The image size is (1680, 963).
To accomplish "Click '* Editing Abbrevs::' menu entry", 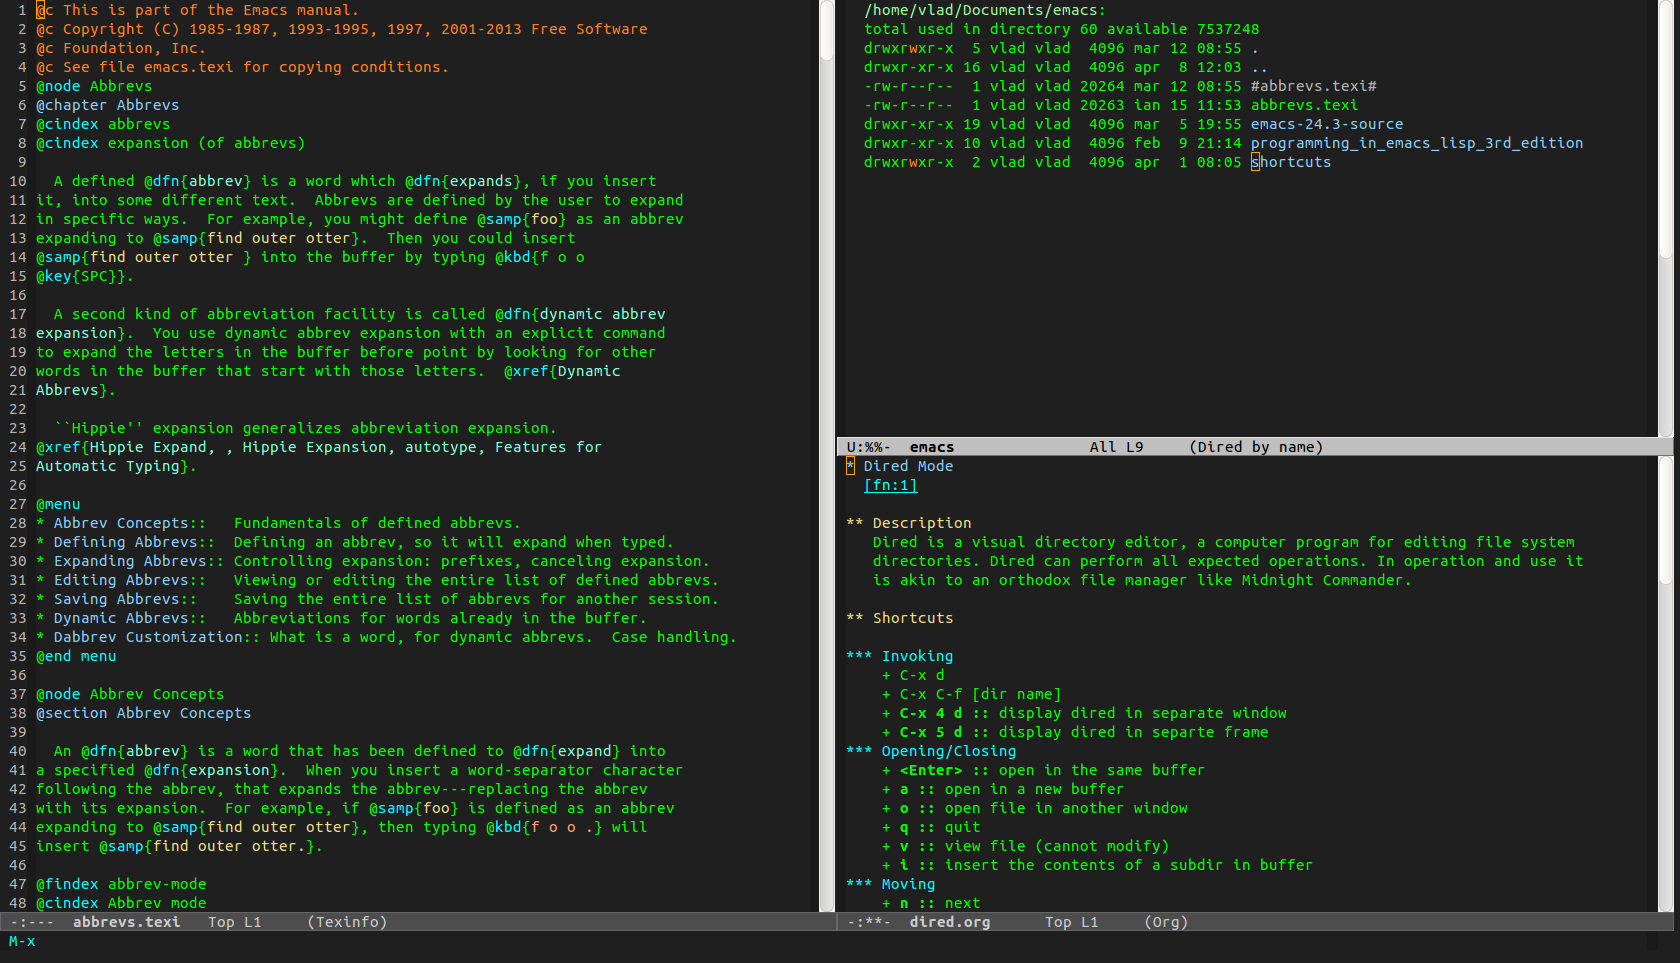I will coord(121,580).
